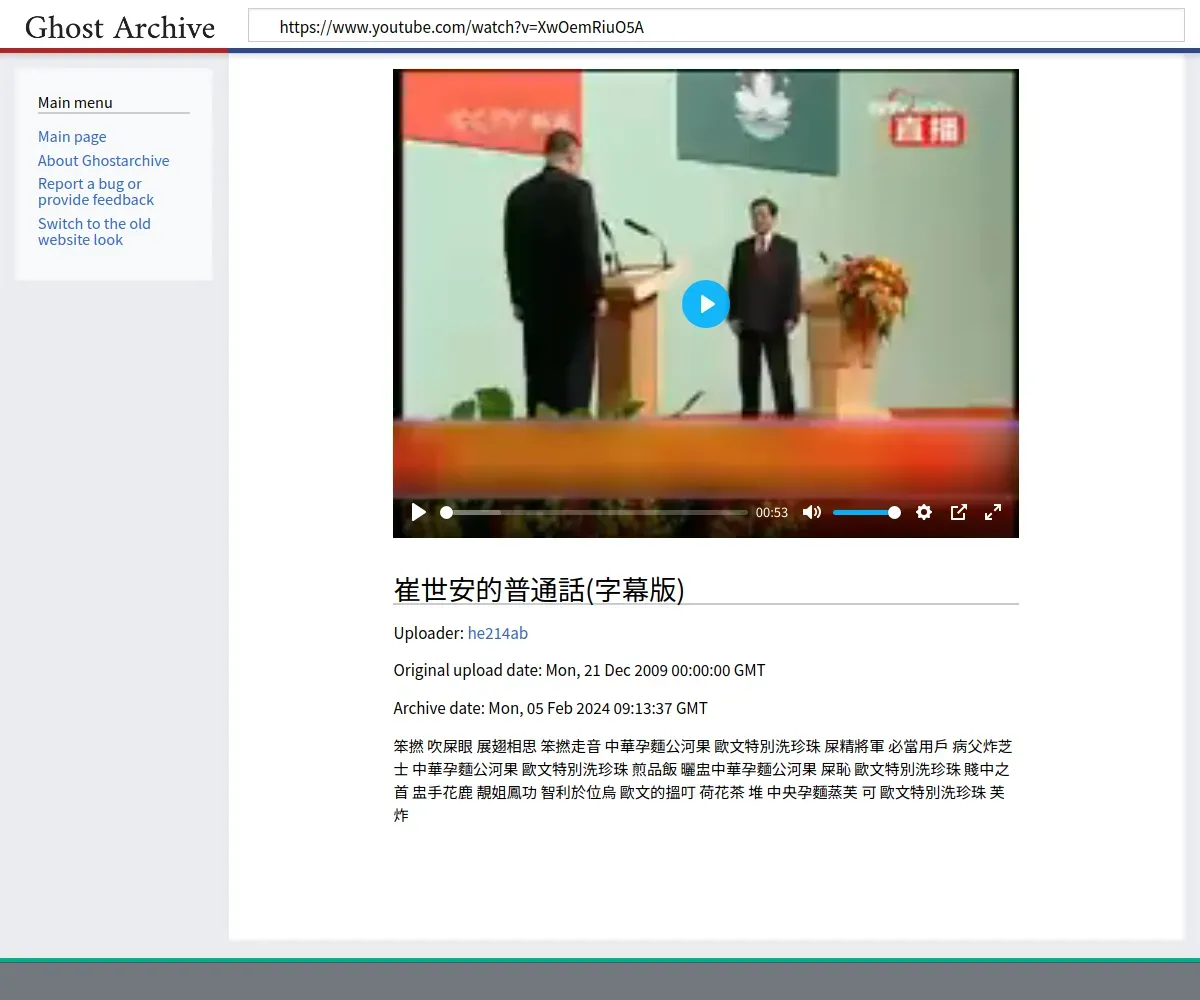Start playback using the control bar play icon
1200x1000 pixels.
tap(419, 512)
